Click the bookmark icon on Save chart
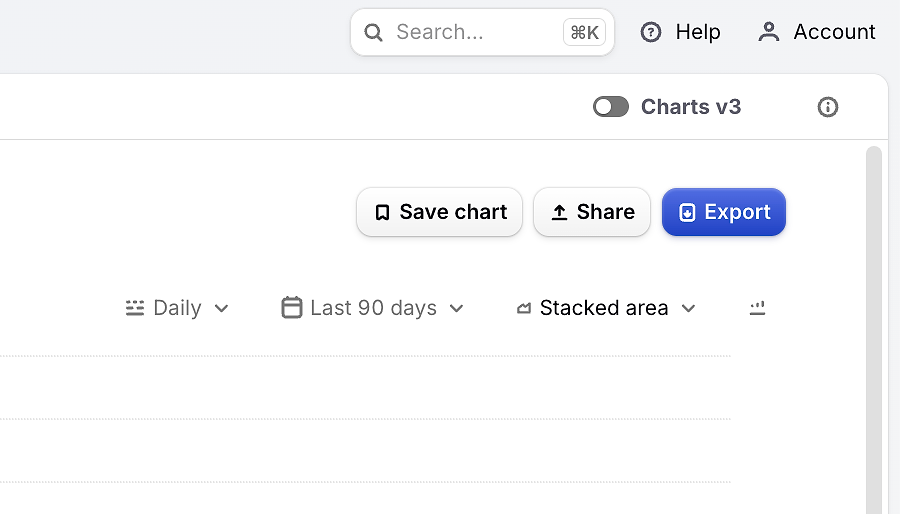Viewport: 900px width, 514px height. pyautogui.click(x=382, y=212)
